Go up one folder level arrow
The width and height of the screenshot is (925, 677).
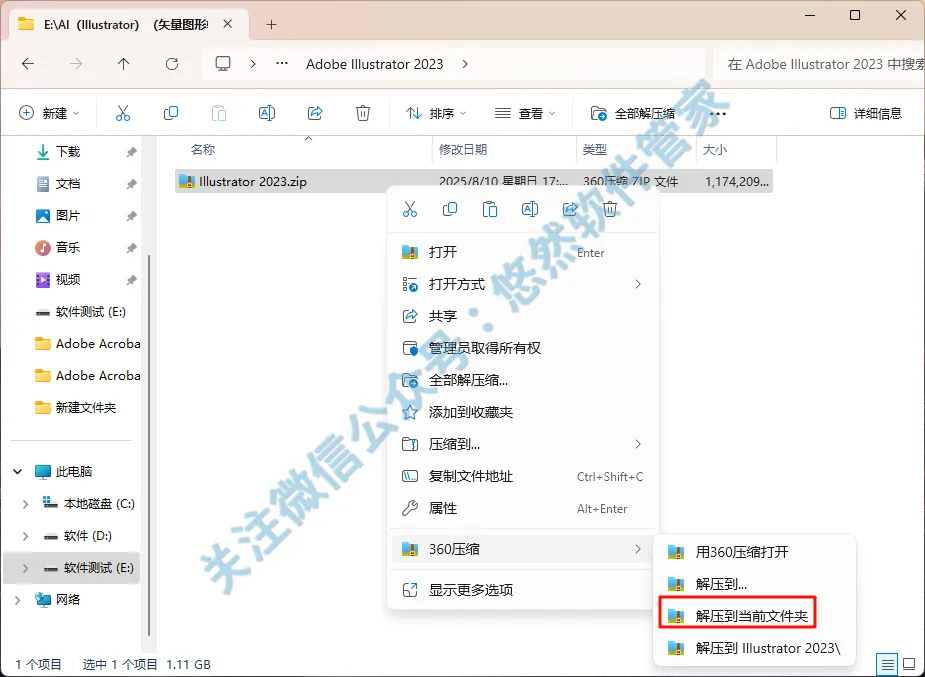tap(123, 64)
